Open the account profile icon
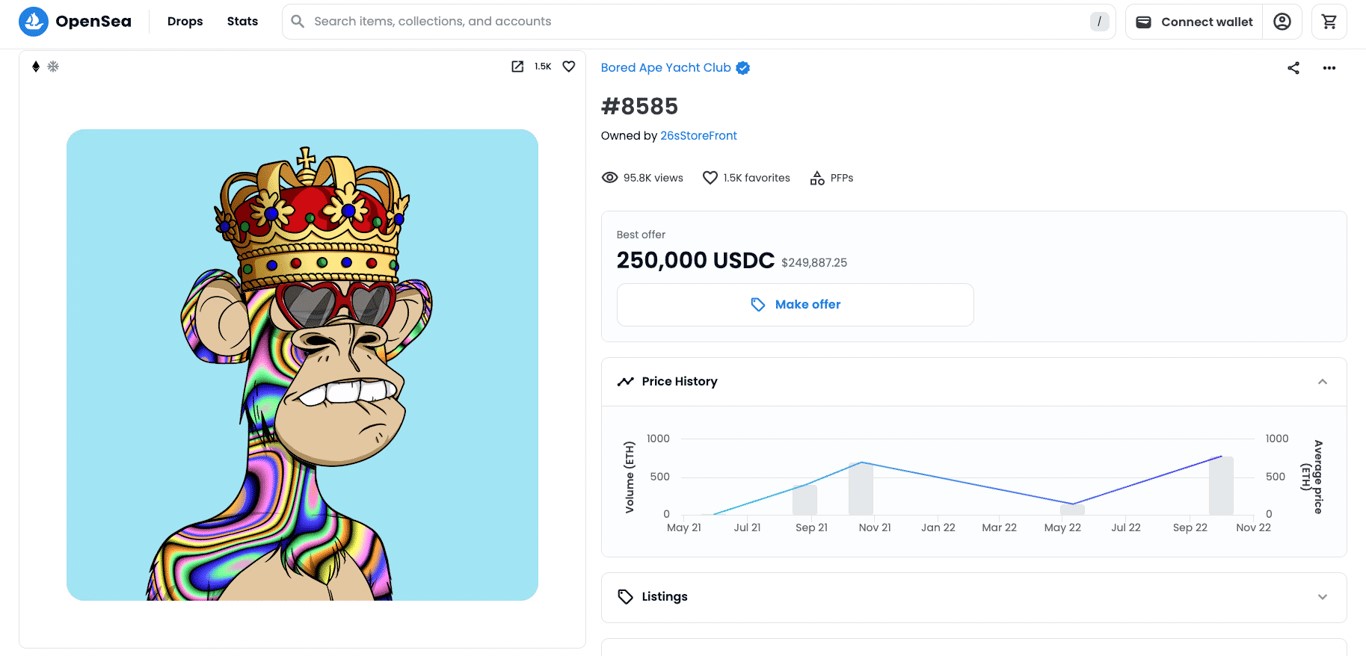Viewport: 1366px width, 656px height. [x=1282, y=21]
